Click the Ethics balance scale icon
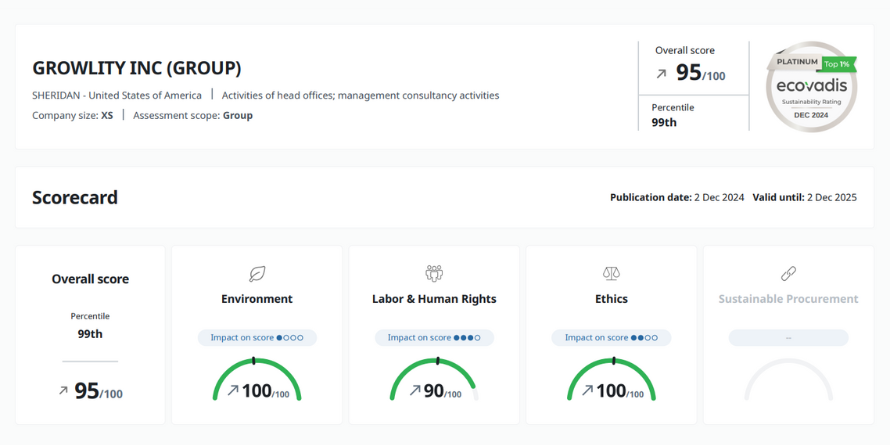Screen dimensions: 890x445 click(611, 274)
